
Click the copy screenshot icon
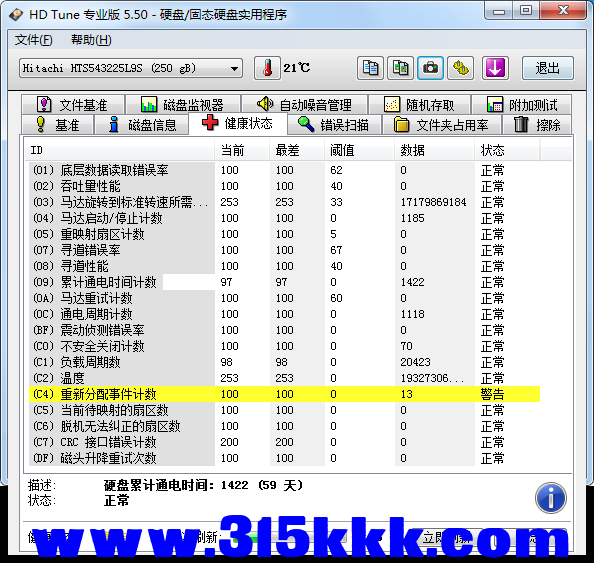point(400,68)
